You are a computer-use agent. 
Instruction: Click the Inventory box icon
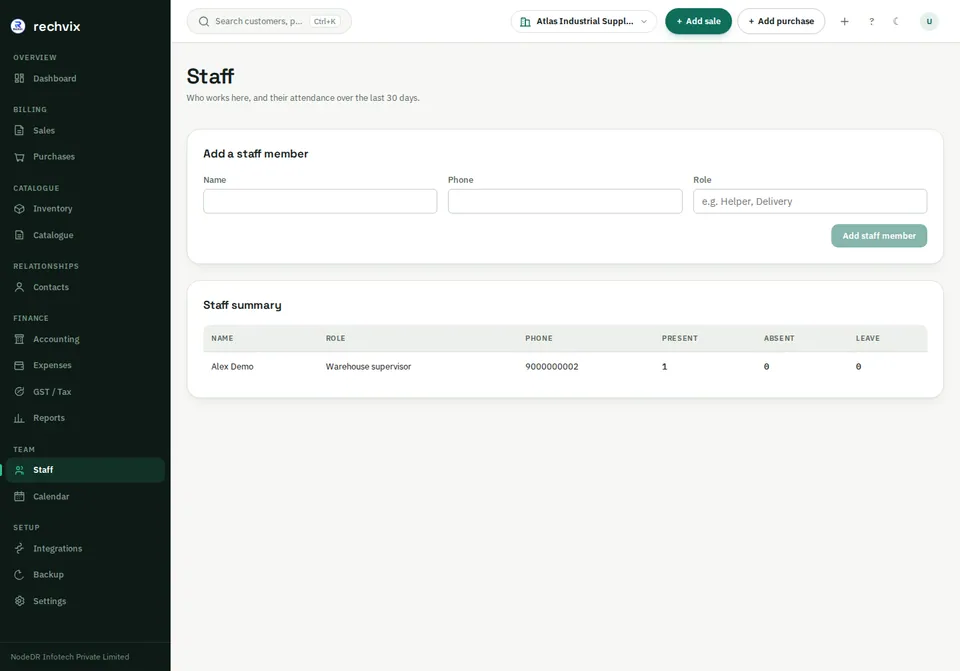[x=20, y=209]
